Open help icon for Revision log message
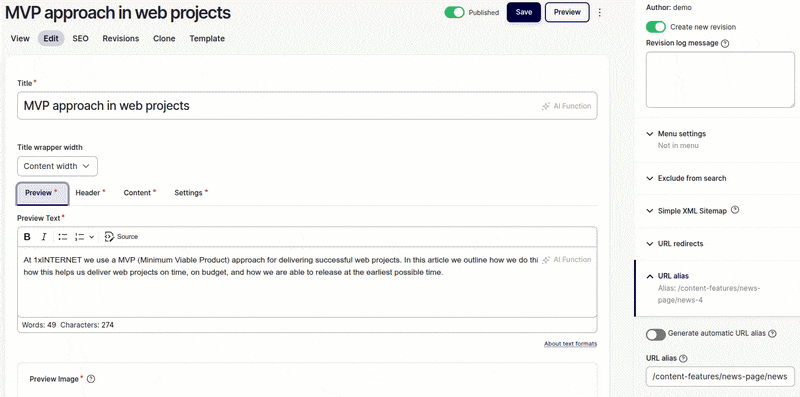 [x=725, y=43]
